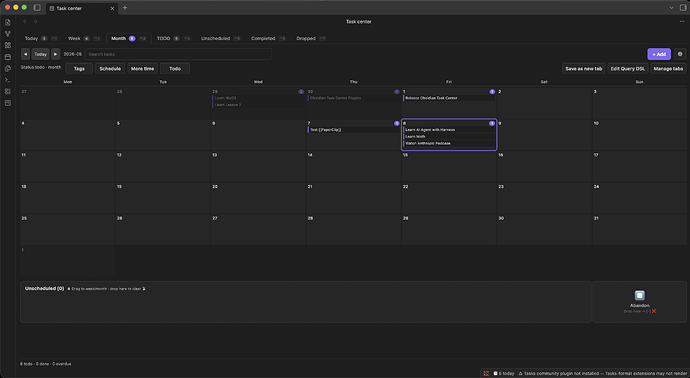This screenshot has height=378, width=690.
Task: Go to next month arrow
Action: pyautogui.click(x=55, y=54)
